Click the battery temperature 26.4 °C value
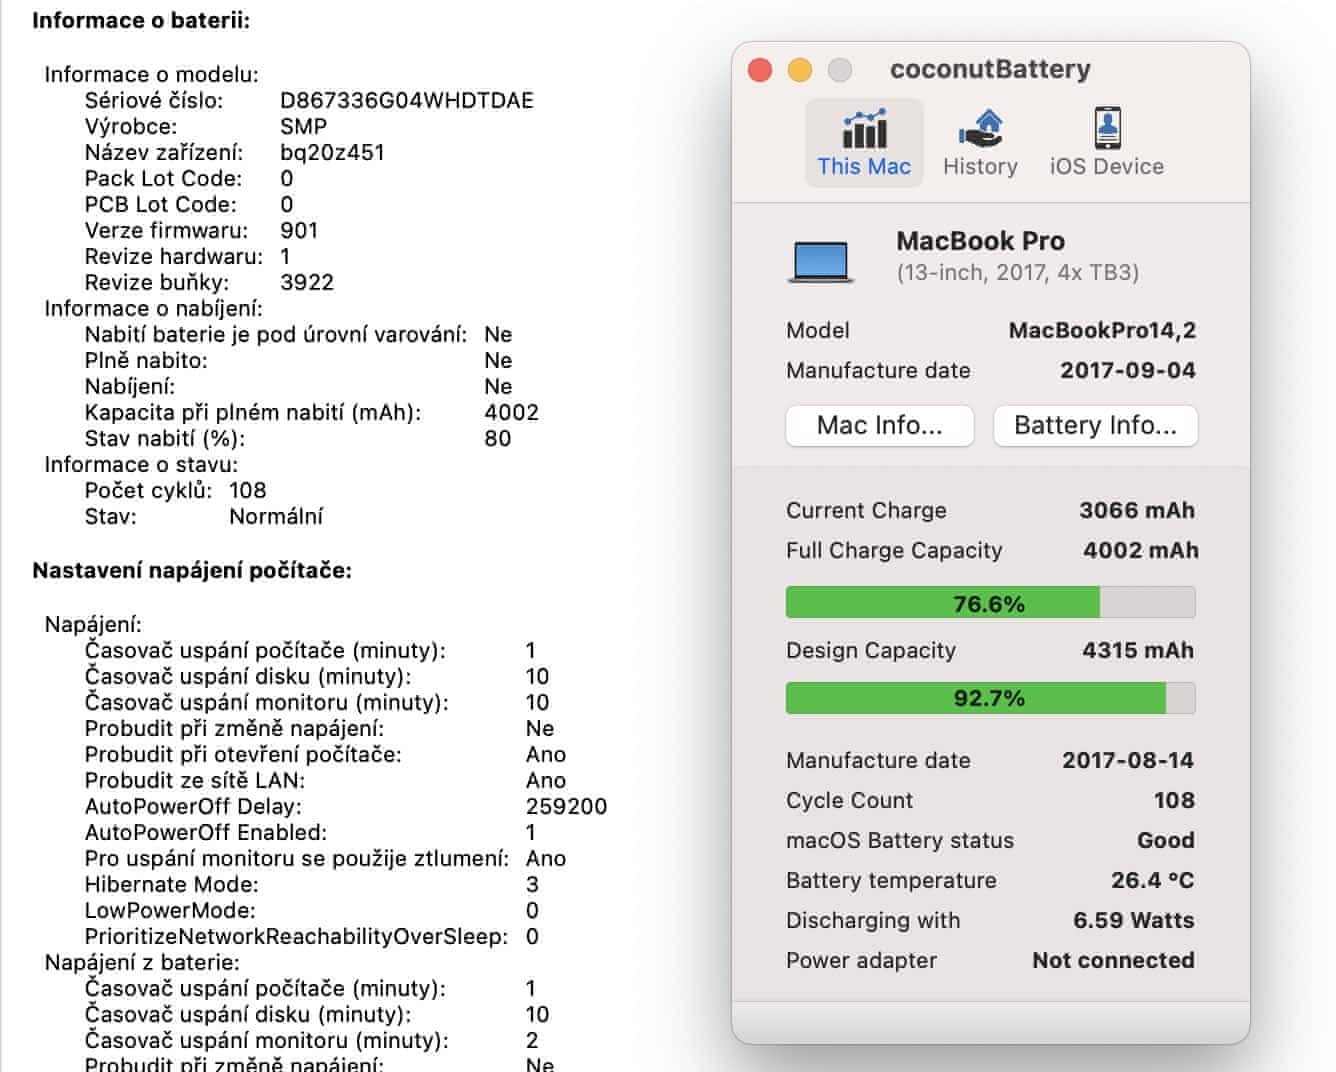Image resolution: width=1336 pixels, height=1072 pixels. click(x=1152, y=881)
